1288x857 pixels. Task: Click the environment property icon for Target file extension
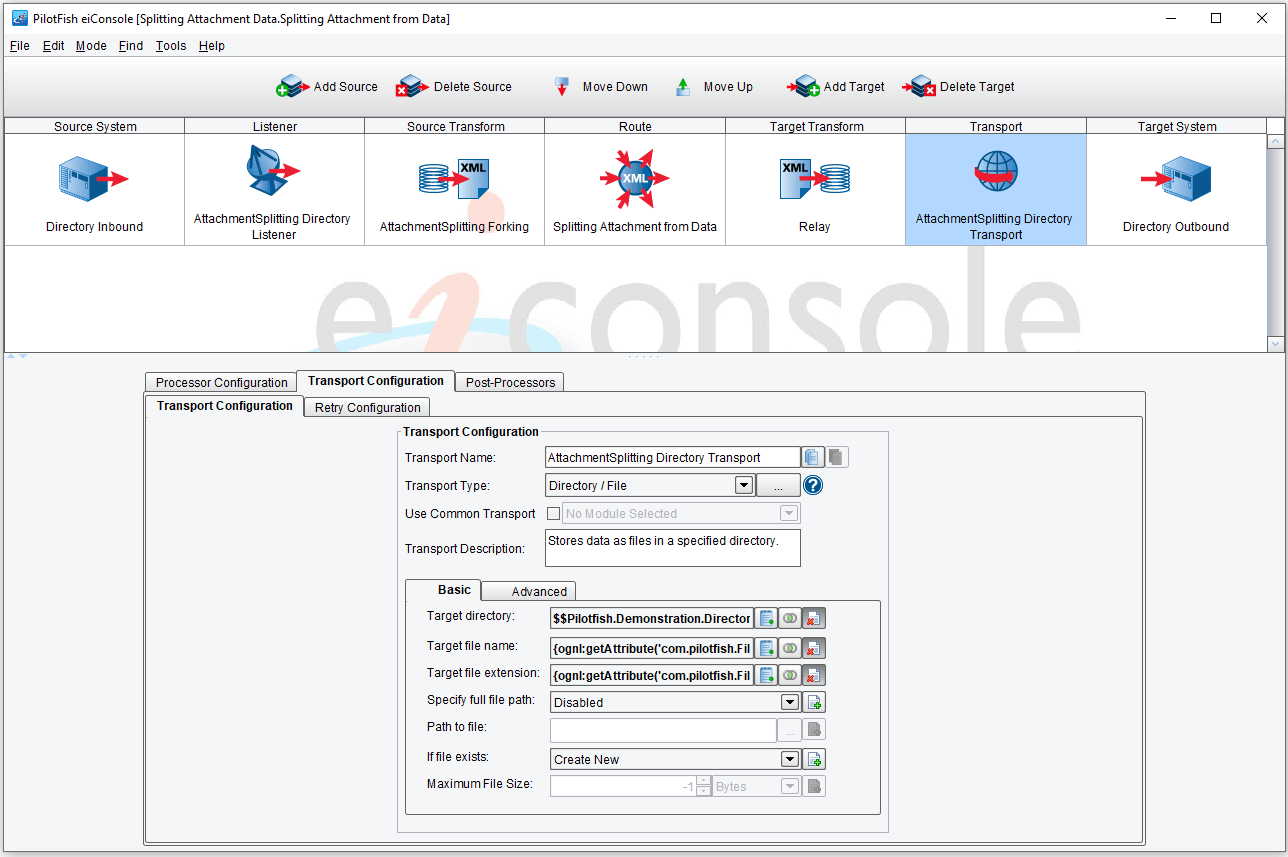point(767,675)
